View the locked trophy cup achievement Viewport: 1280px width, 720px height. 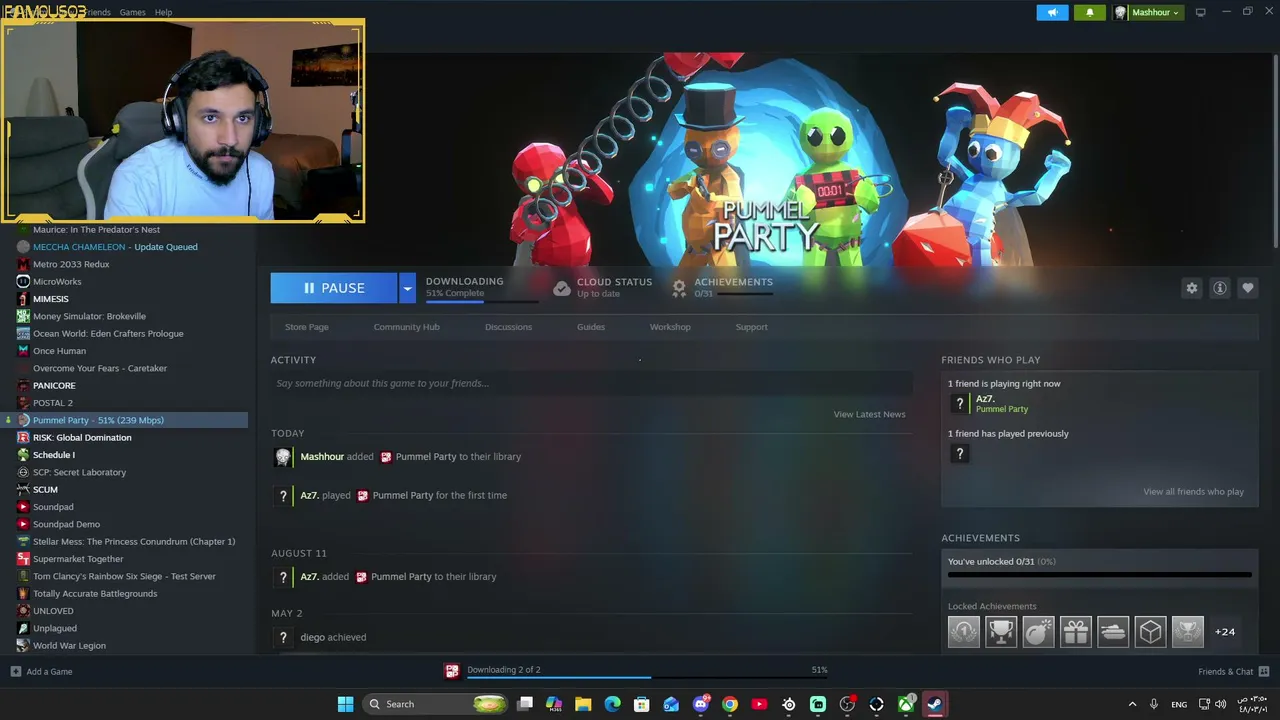1001,632
